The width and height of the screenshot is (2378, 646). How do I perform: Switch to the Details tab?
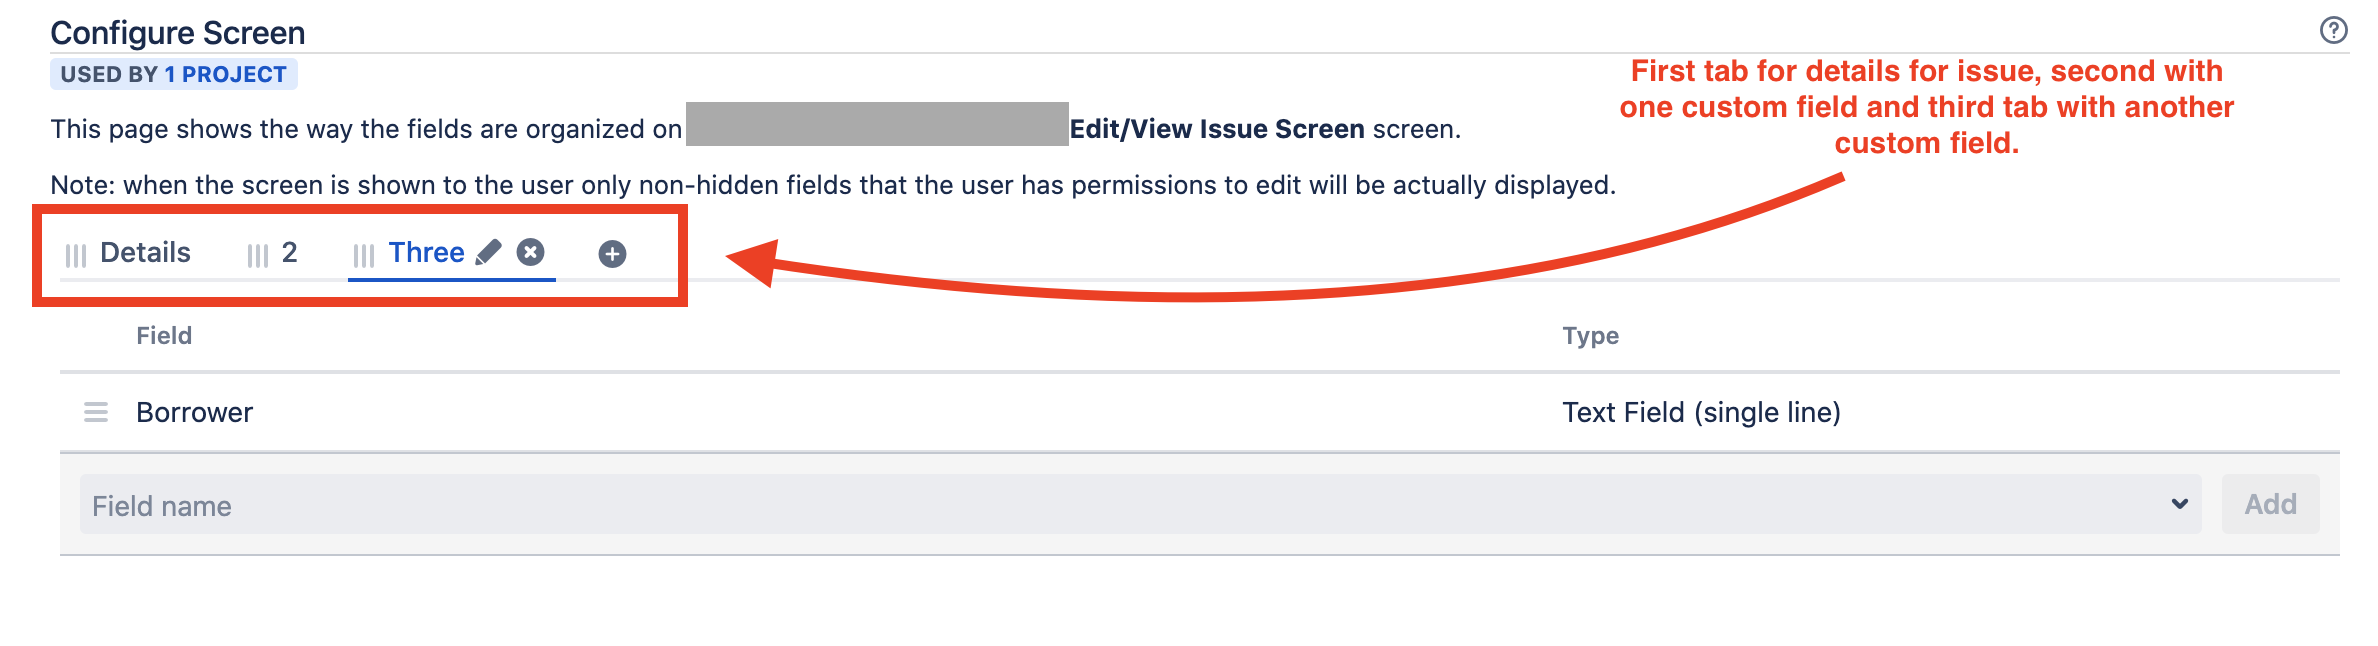click(145, 252)
